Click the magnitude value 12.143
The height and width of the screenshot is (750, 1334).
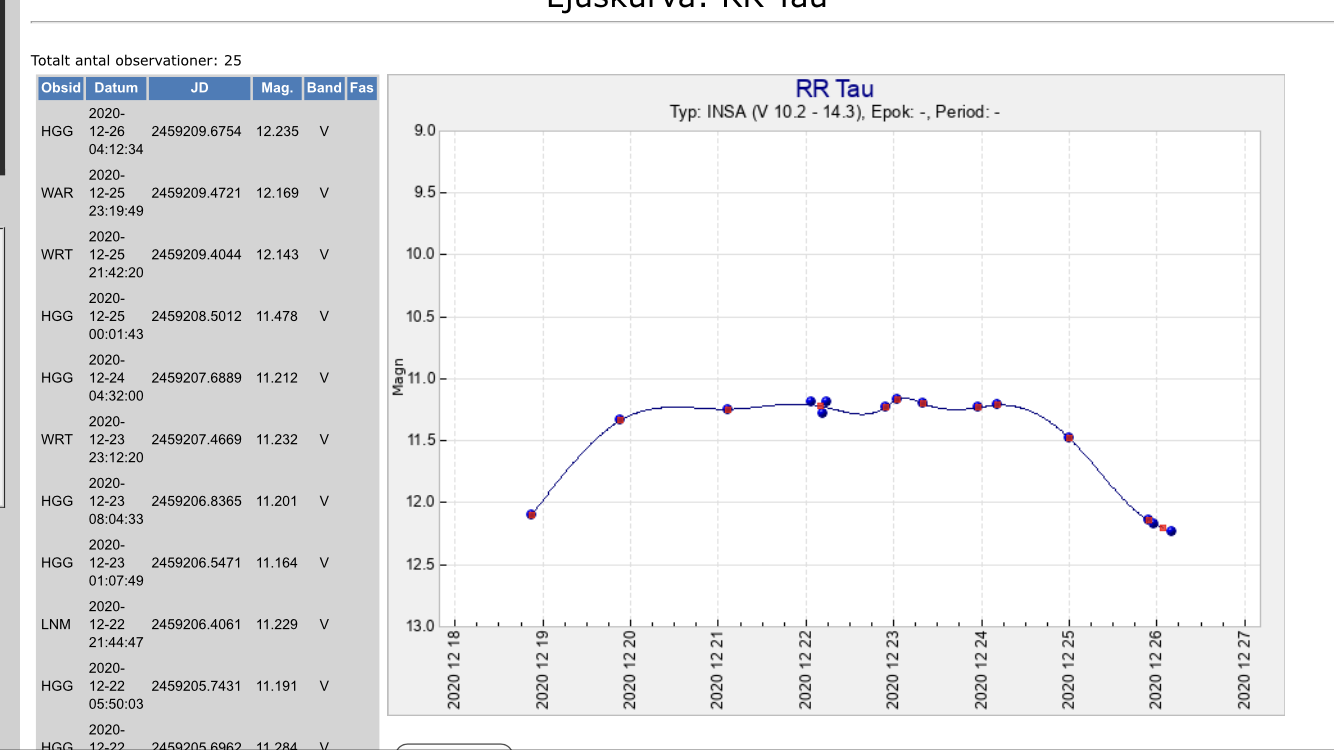277,254
